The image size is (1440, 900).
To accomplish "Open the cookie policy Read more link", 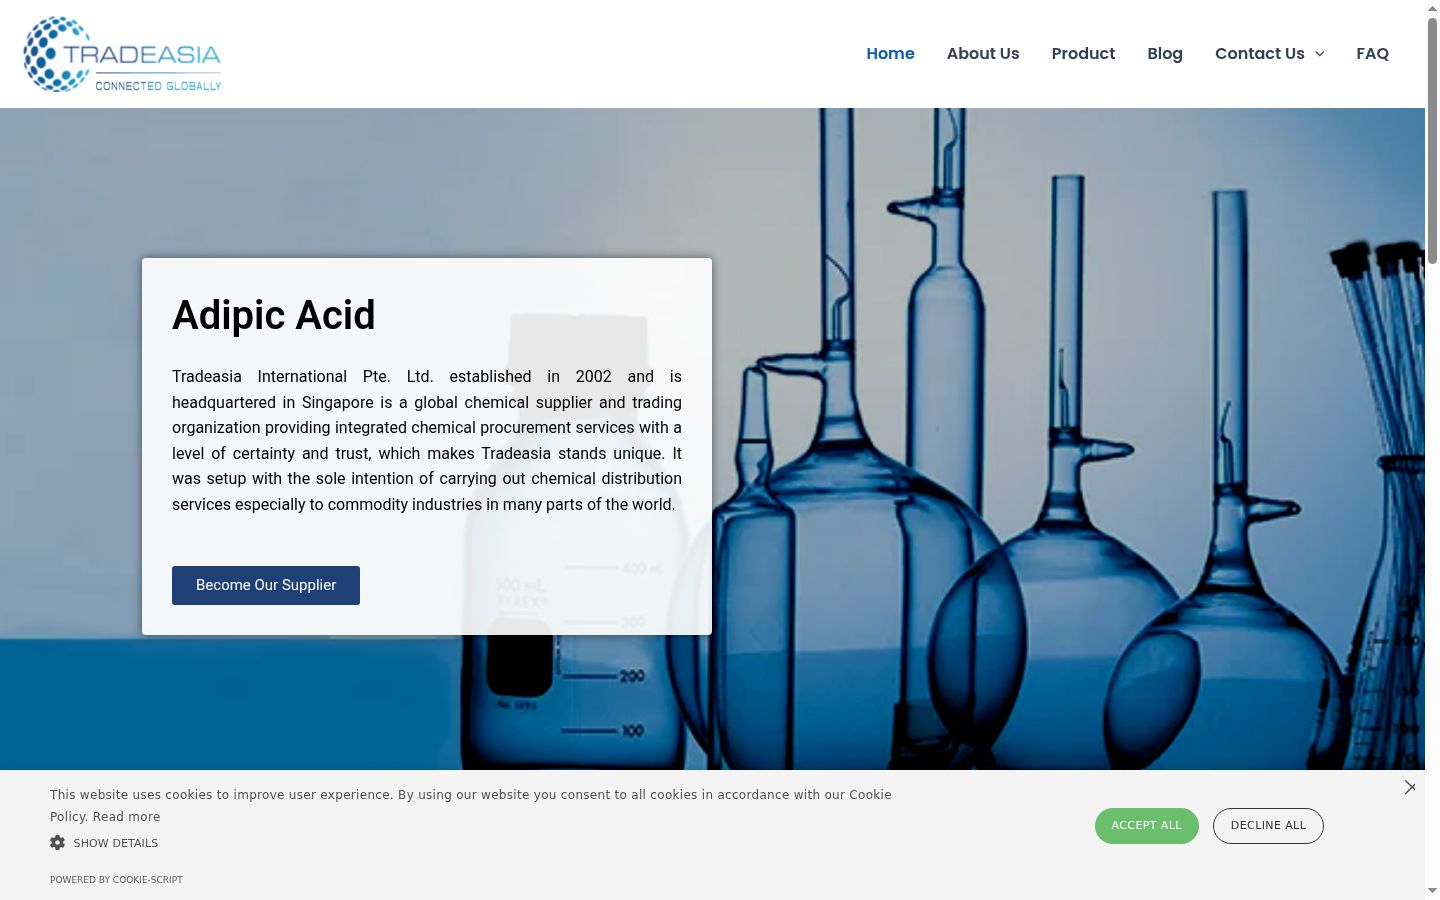I will tap(126, 817).
